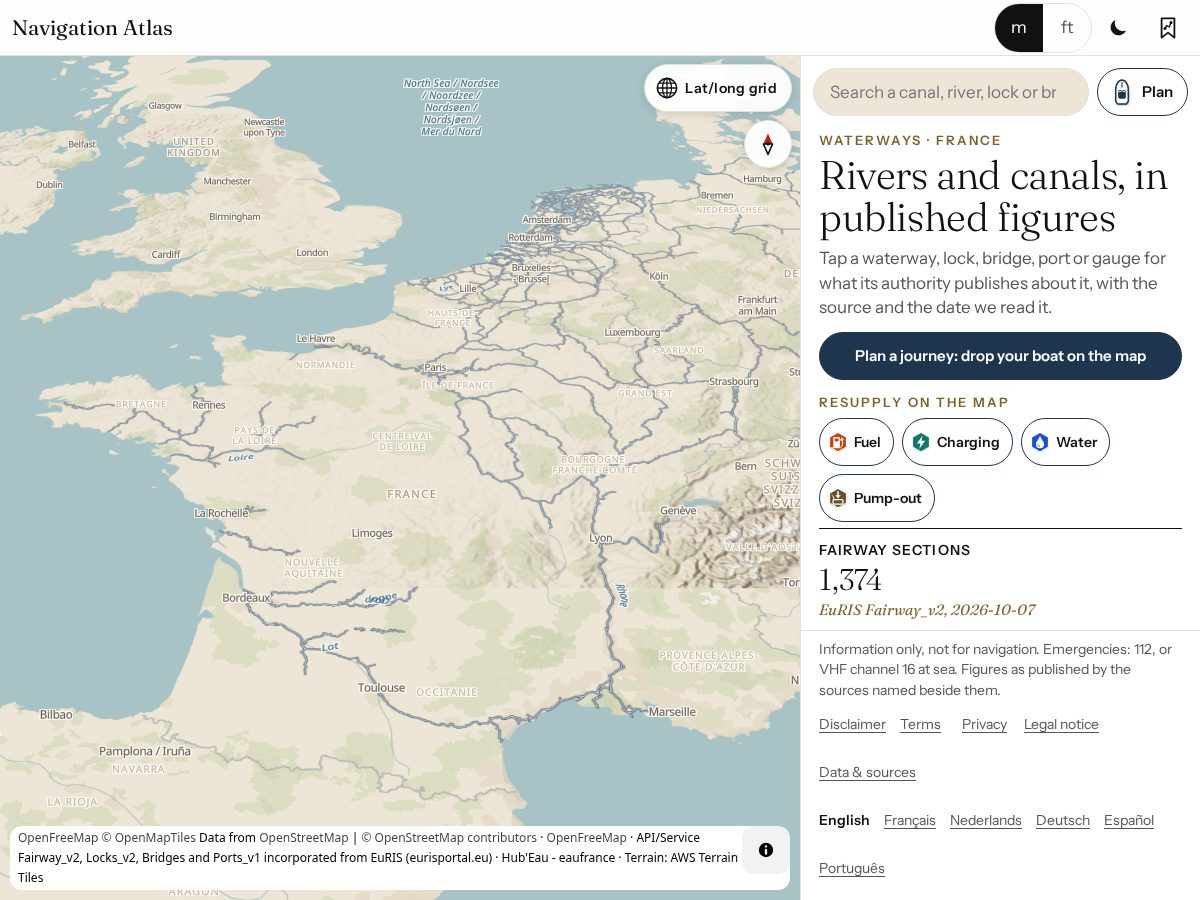
Task: Click Lyon label on the map
Action: pyautogui.click(x=601, y=538)
